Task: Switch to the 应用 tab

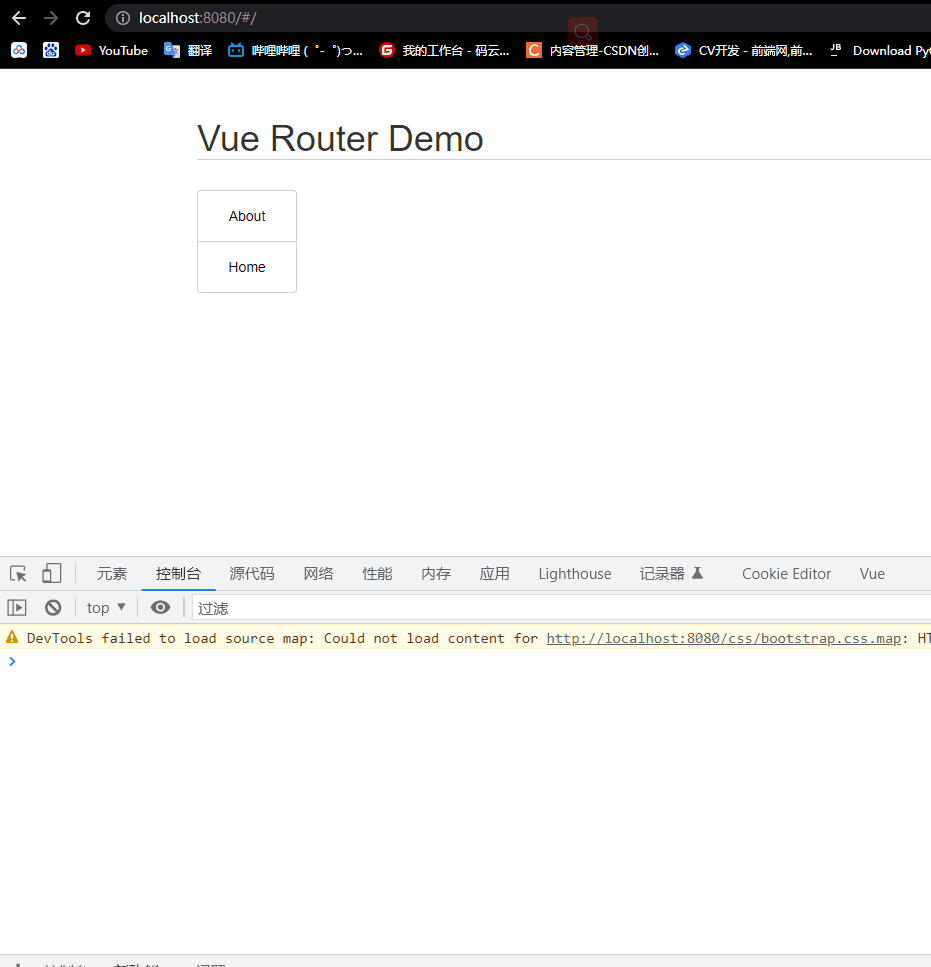Action: (x=494, y=574)
